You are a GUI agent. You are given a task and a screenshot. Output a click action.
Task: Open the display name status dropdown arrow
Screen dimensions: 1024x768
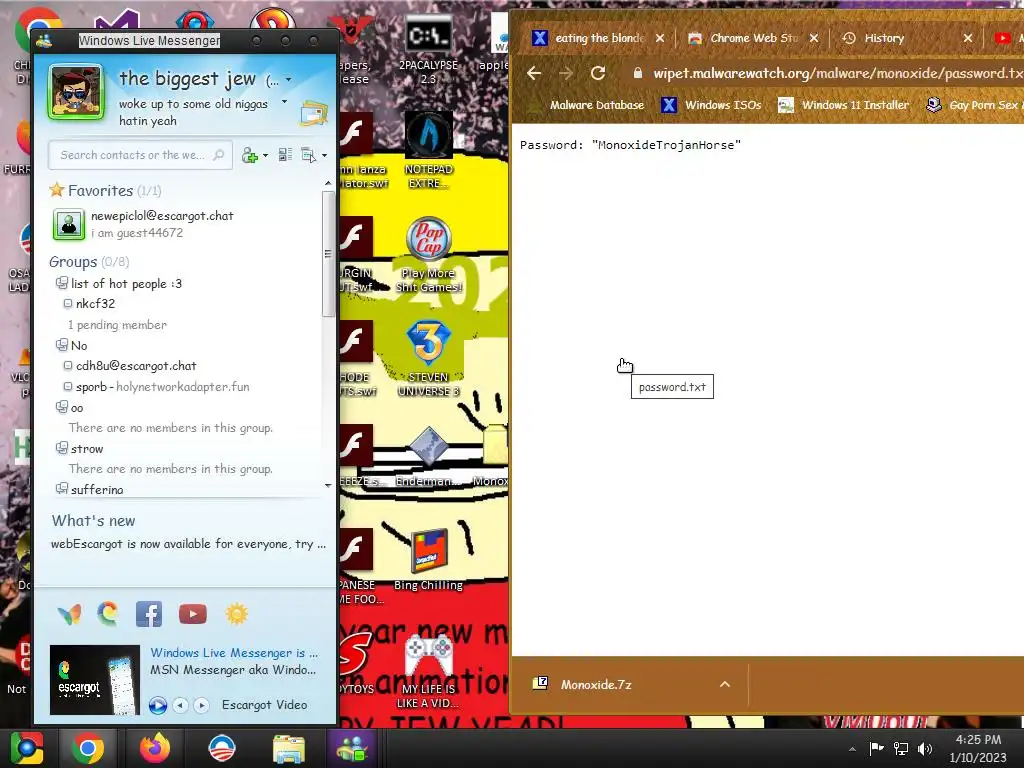coord(288,80)
